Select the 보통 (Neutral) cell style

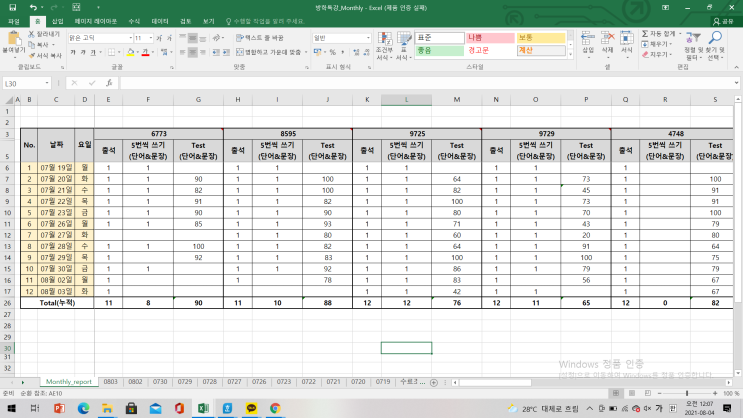(541, 37)
